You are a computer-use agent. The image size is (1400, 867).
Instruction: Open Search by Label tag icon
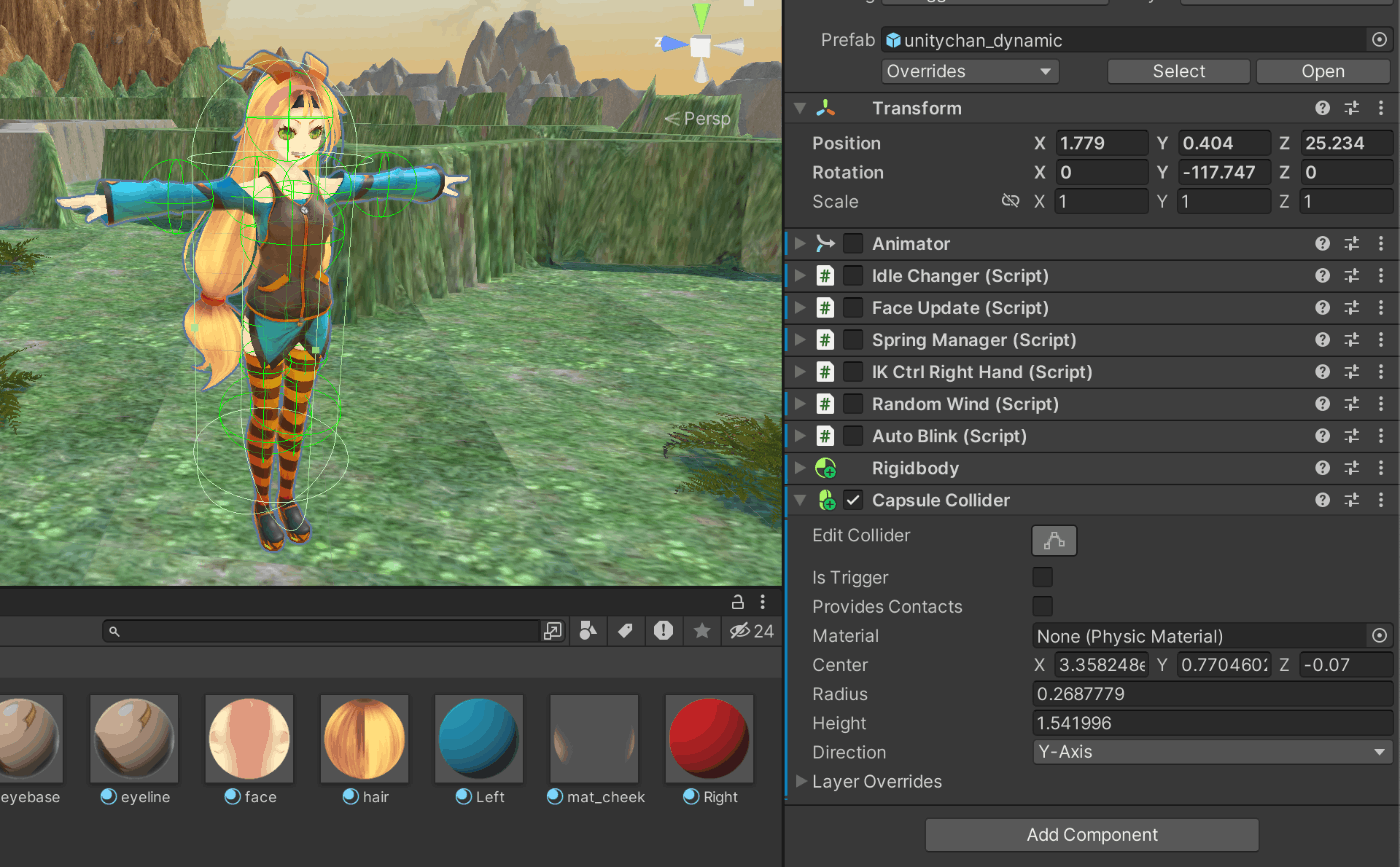tap(626, 631)
